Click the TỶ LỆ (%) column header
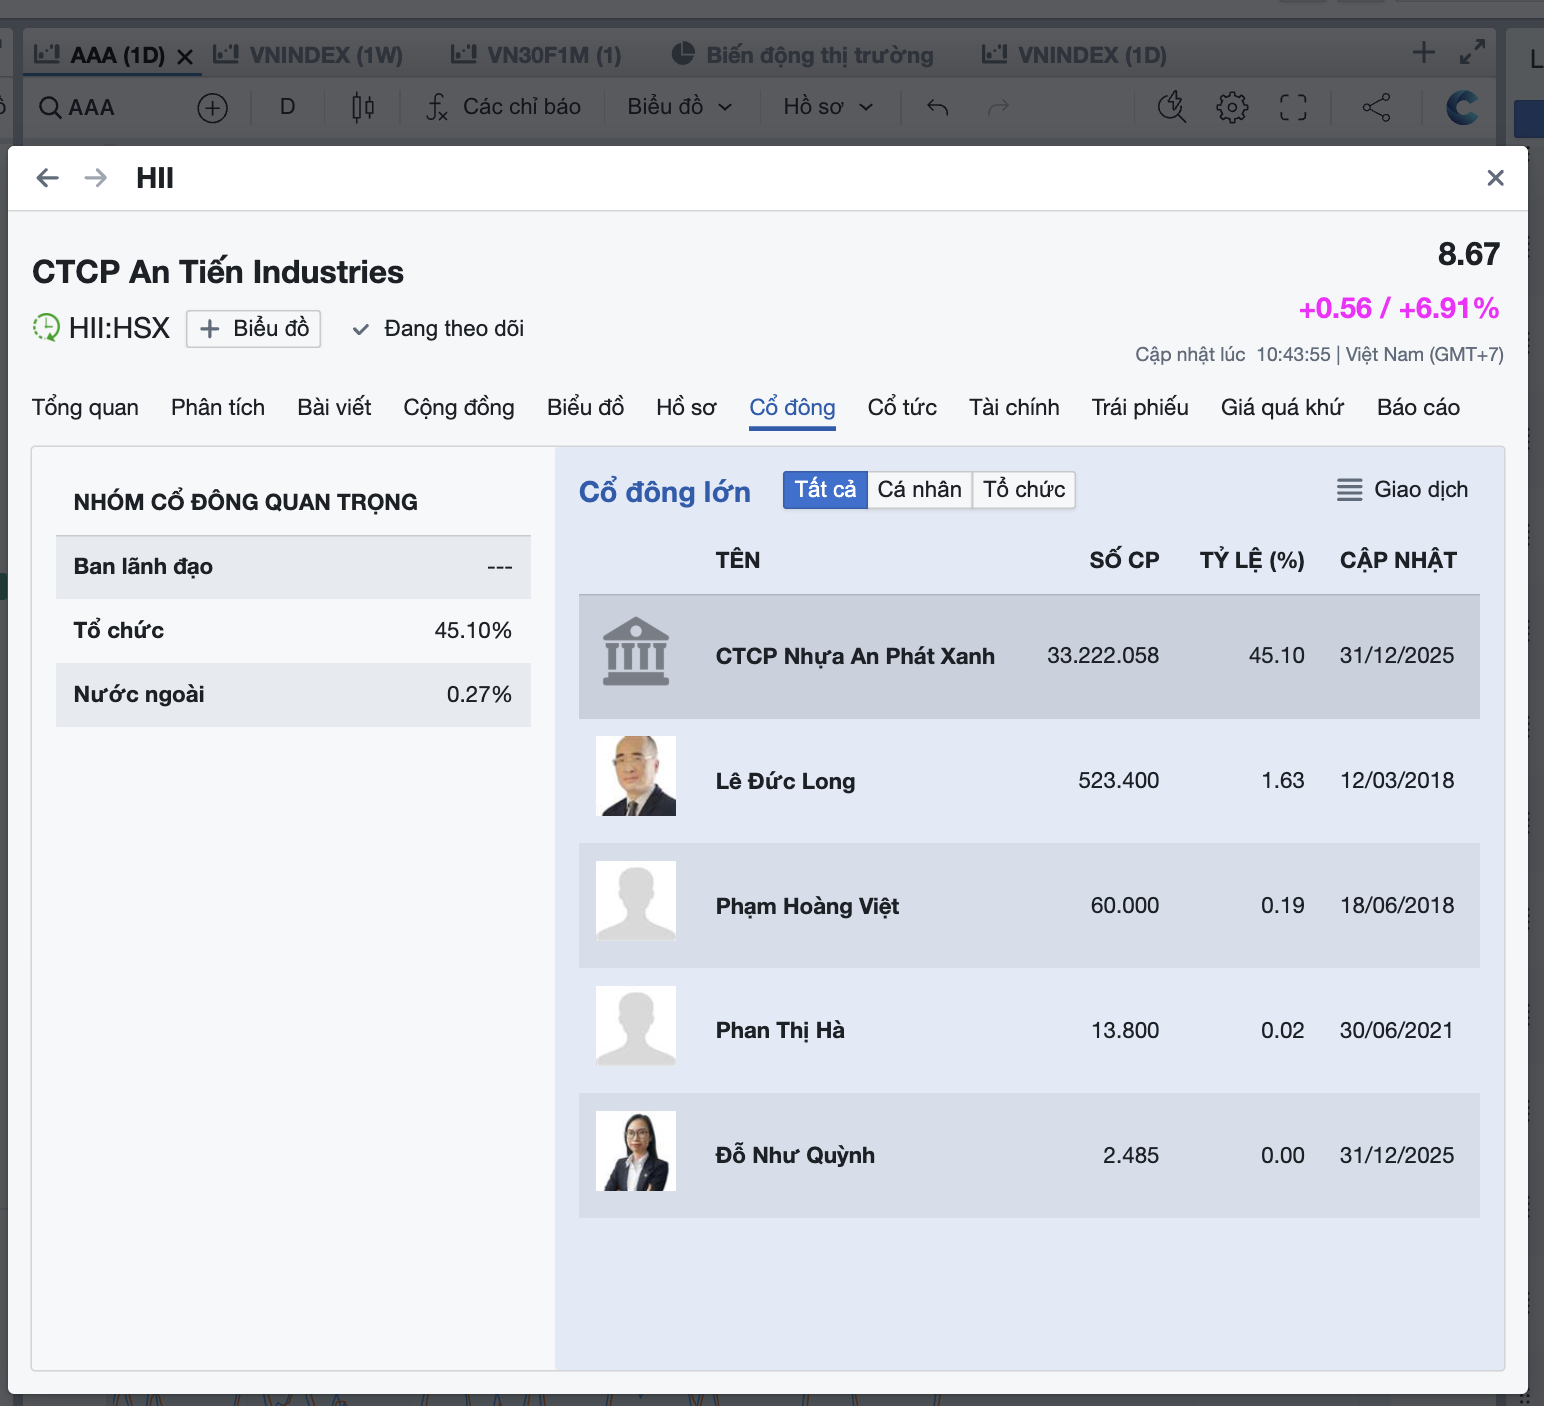Viewport: 1544px width, 1406px height. (x=1252, y=560)
